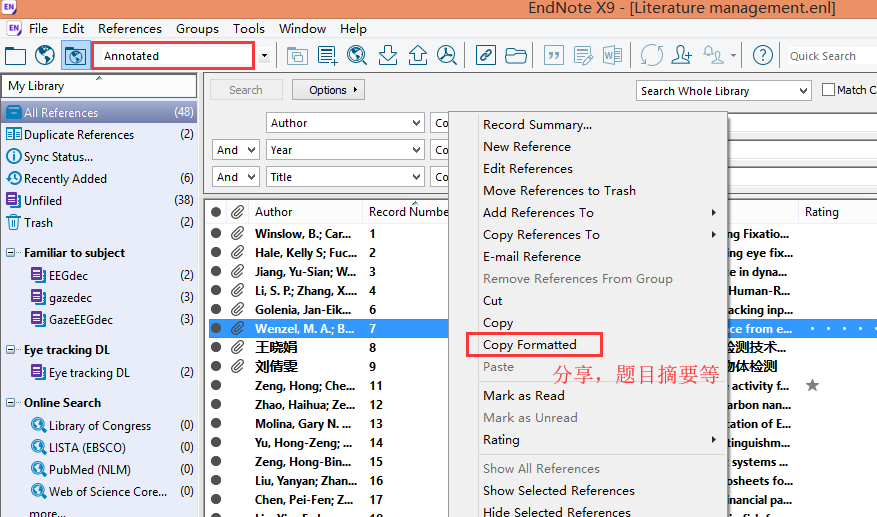Image resolution: width=877 pixels, height=517 pixels.
Task: Select Integrated Library & Online Search Mode icon
Action: click(x=76, y=55)
